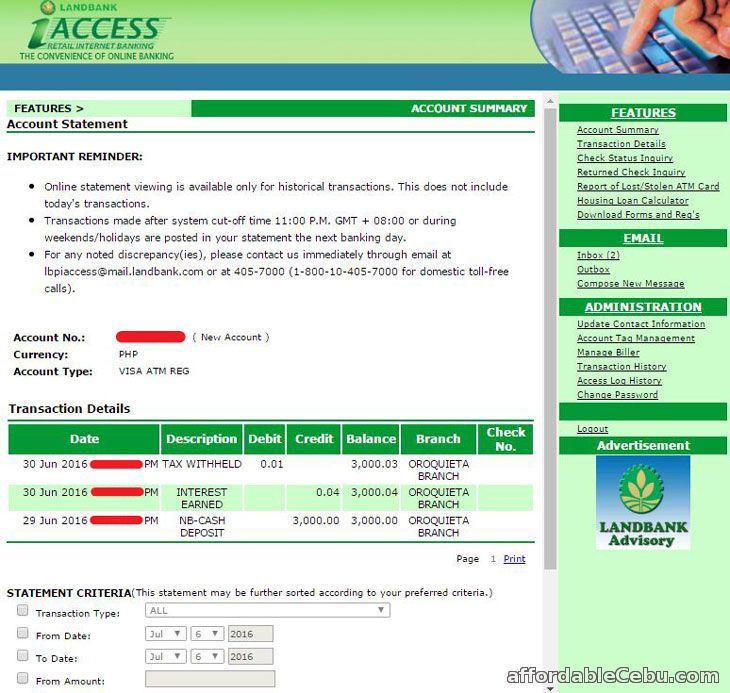730x693 pixels.
Task: Open Report of Lost/Stolen ATM Card
Action: 648,186
